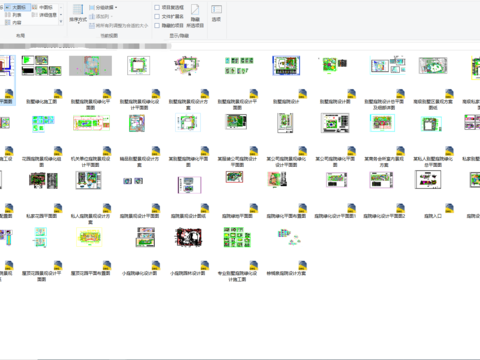Expand the layout gallery with its bottom arrow

[x=61, y=22]
